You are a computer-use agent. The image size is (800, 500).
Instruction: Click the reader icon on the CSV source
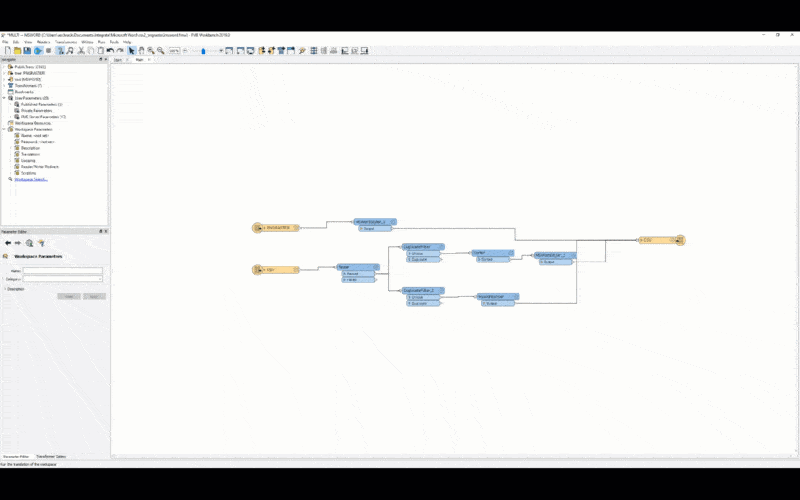[x=256, y=270]
